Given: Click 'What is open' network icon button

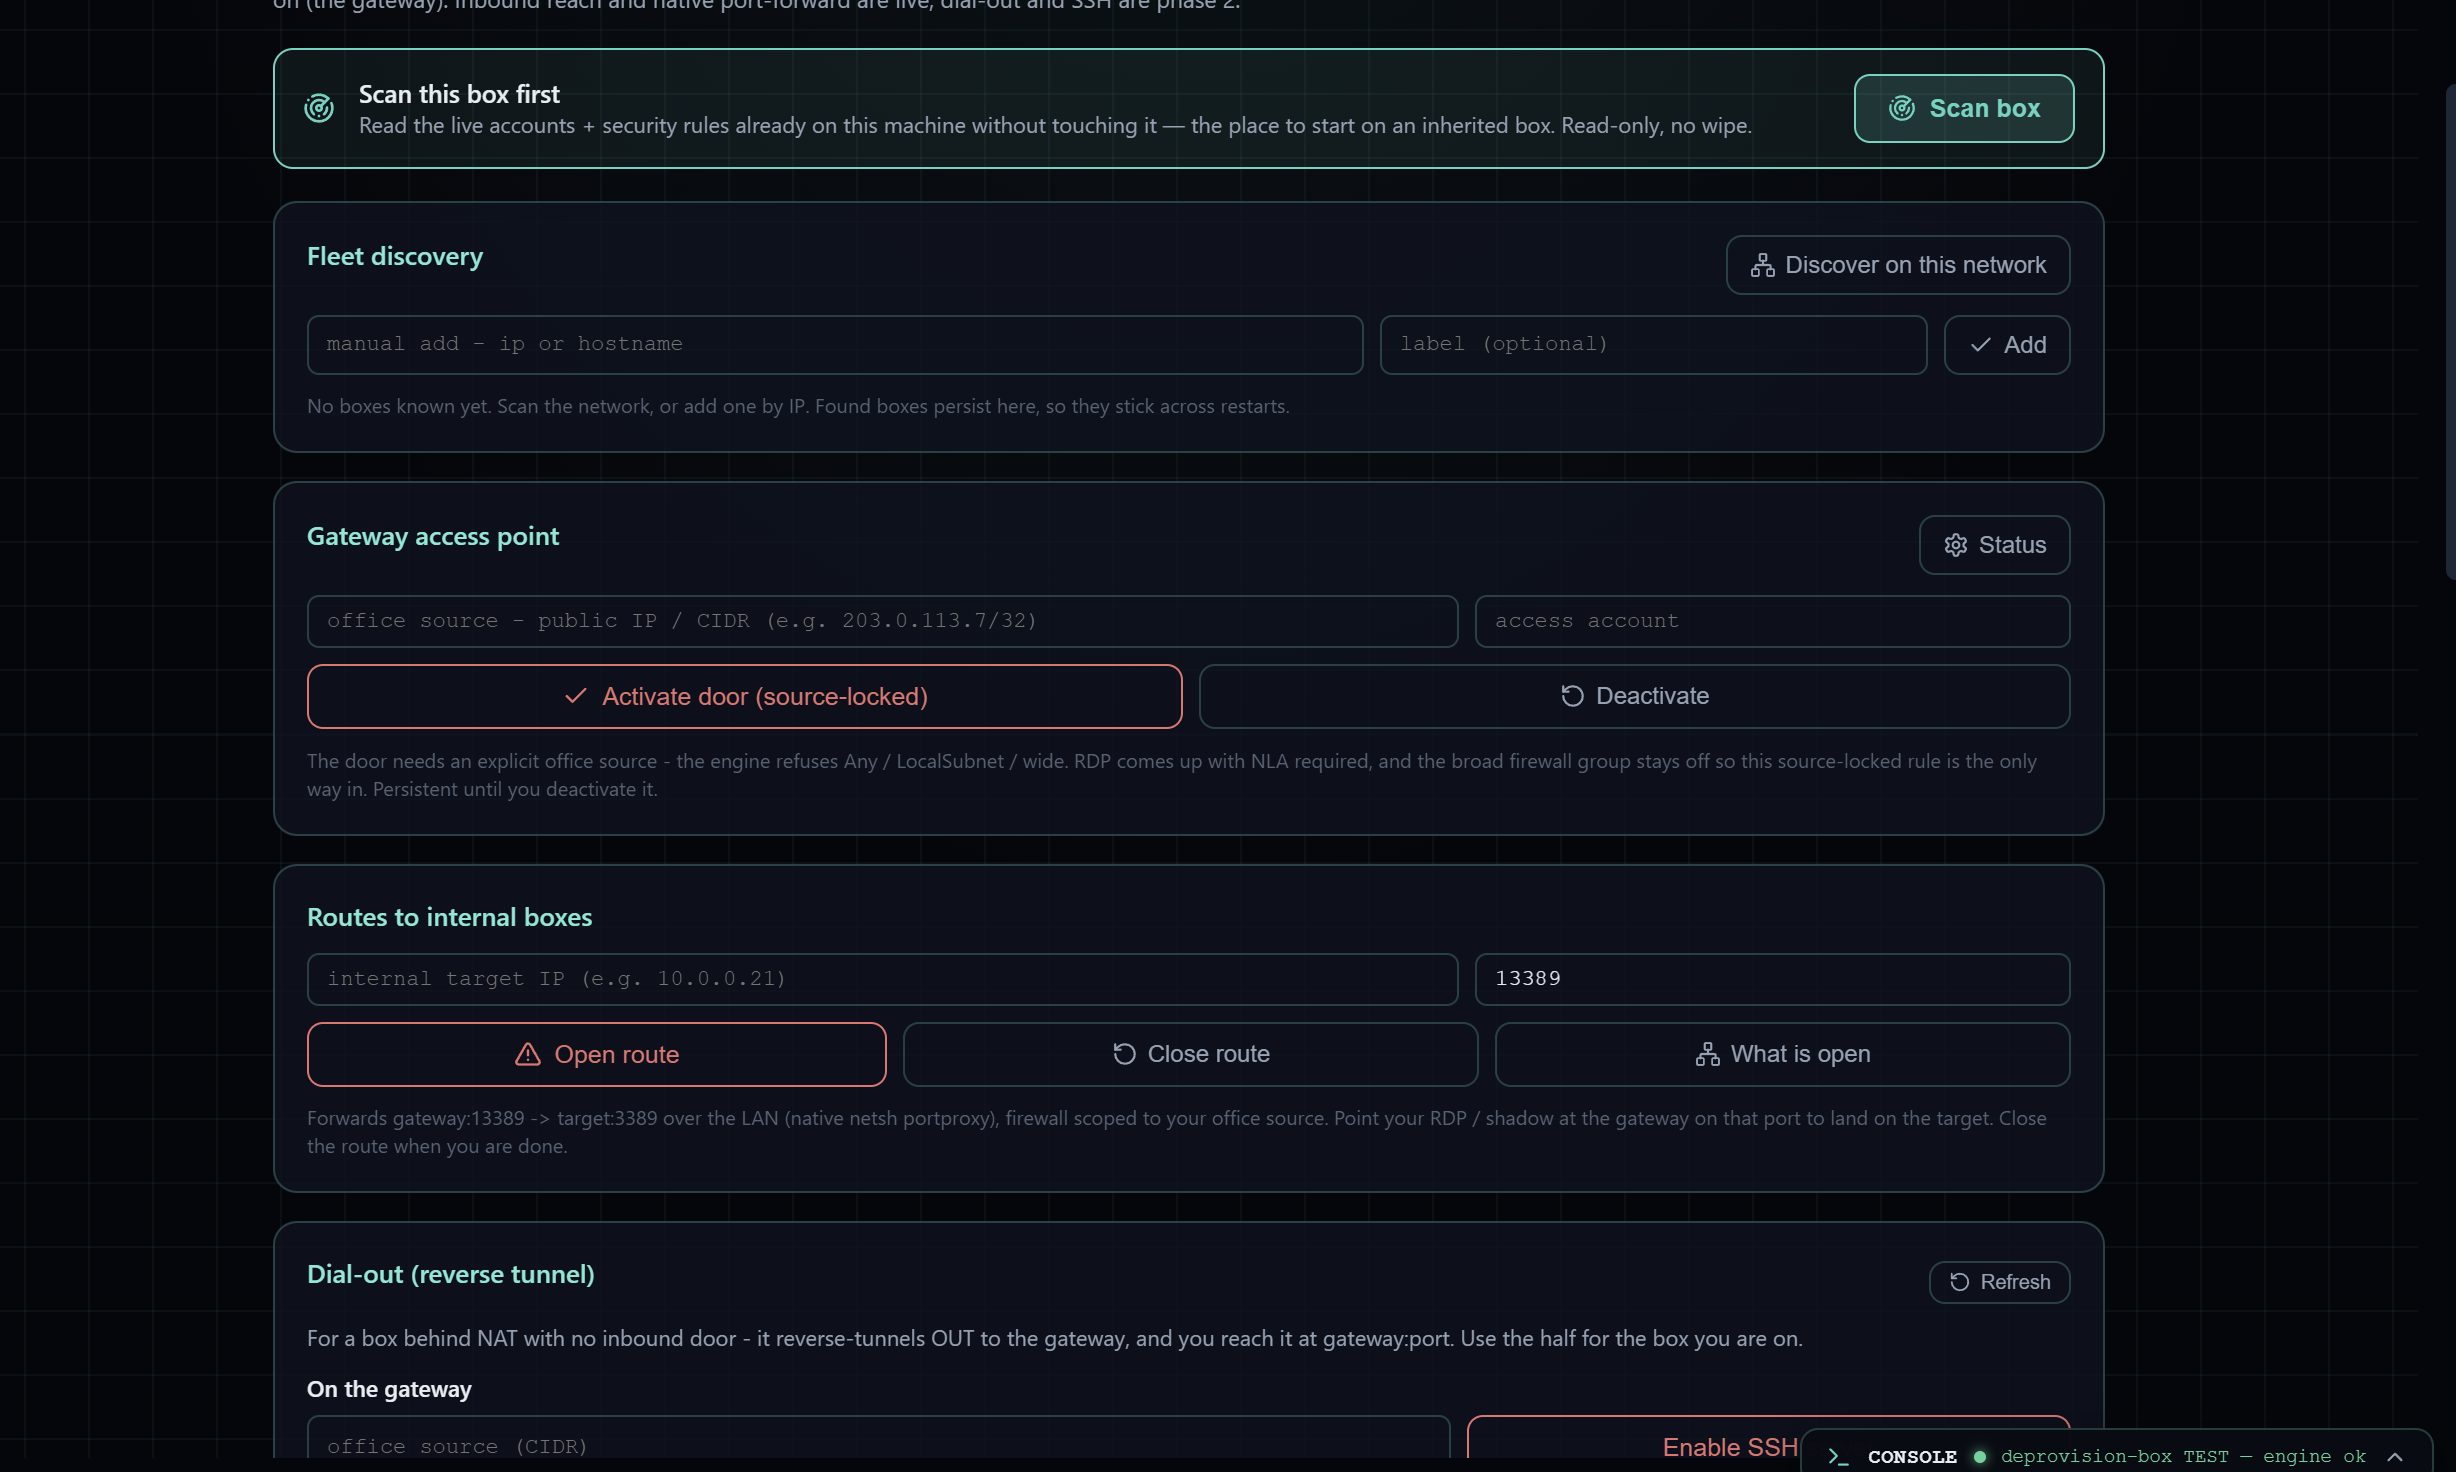Looking at the screenshot, I should coord(1782,1054).
